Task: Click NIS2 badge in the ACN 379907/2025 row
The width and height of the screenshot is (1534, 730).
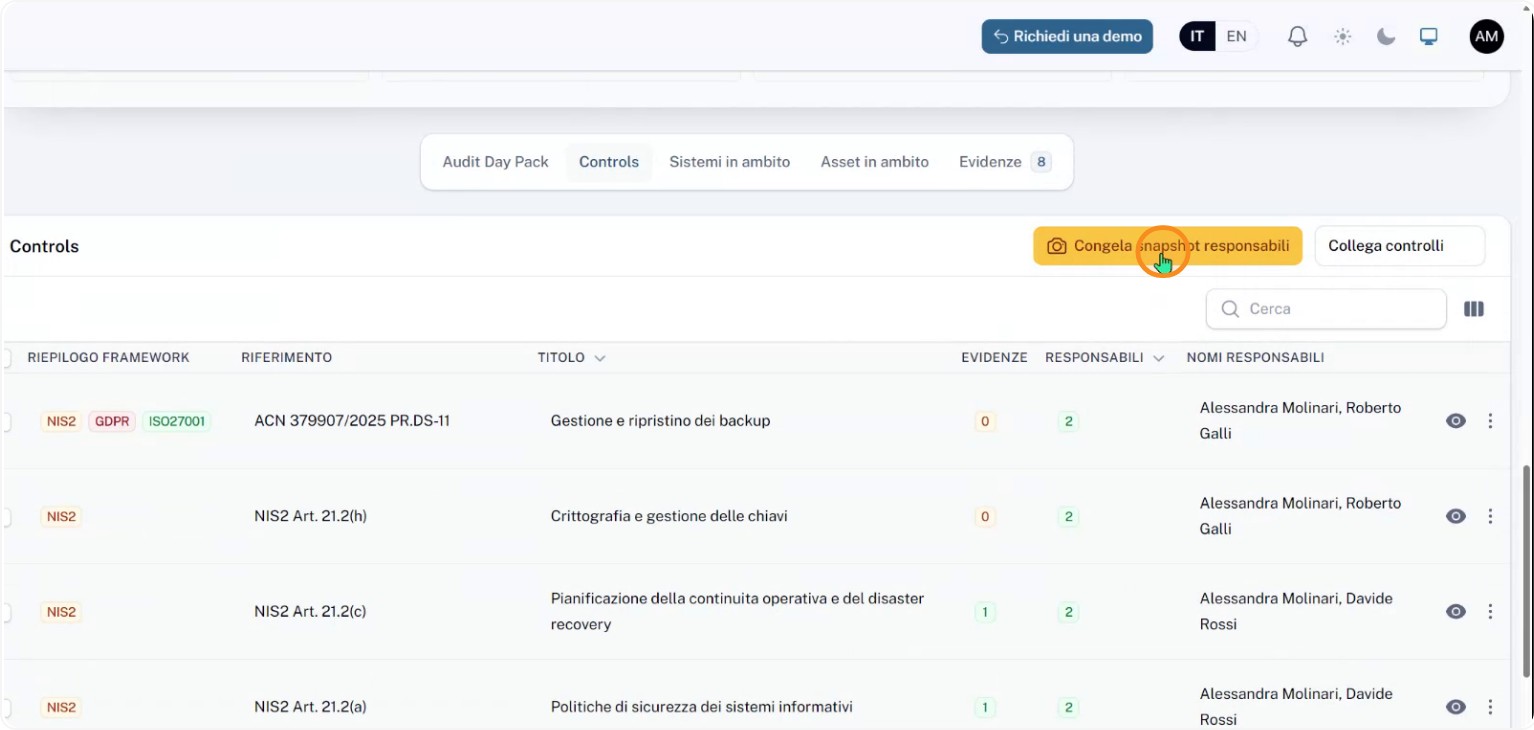Action: point(61,421)
